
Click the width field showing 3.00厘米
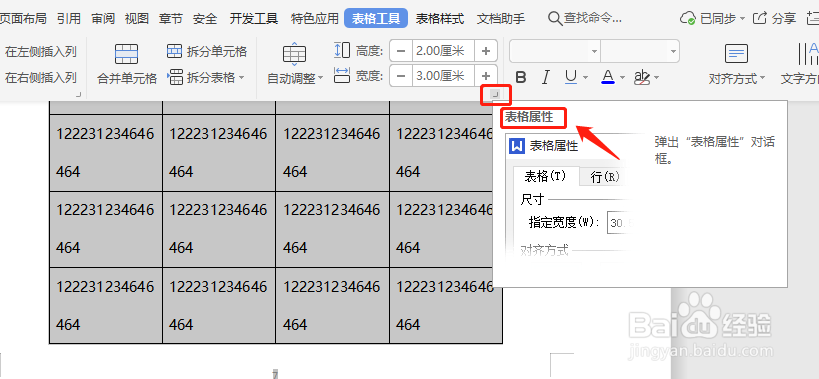443,76
